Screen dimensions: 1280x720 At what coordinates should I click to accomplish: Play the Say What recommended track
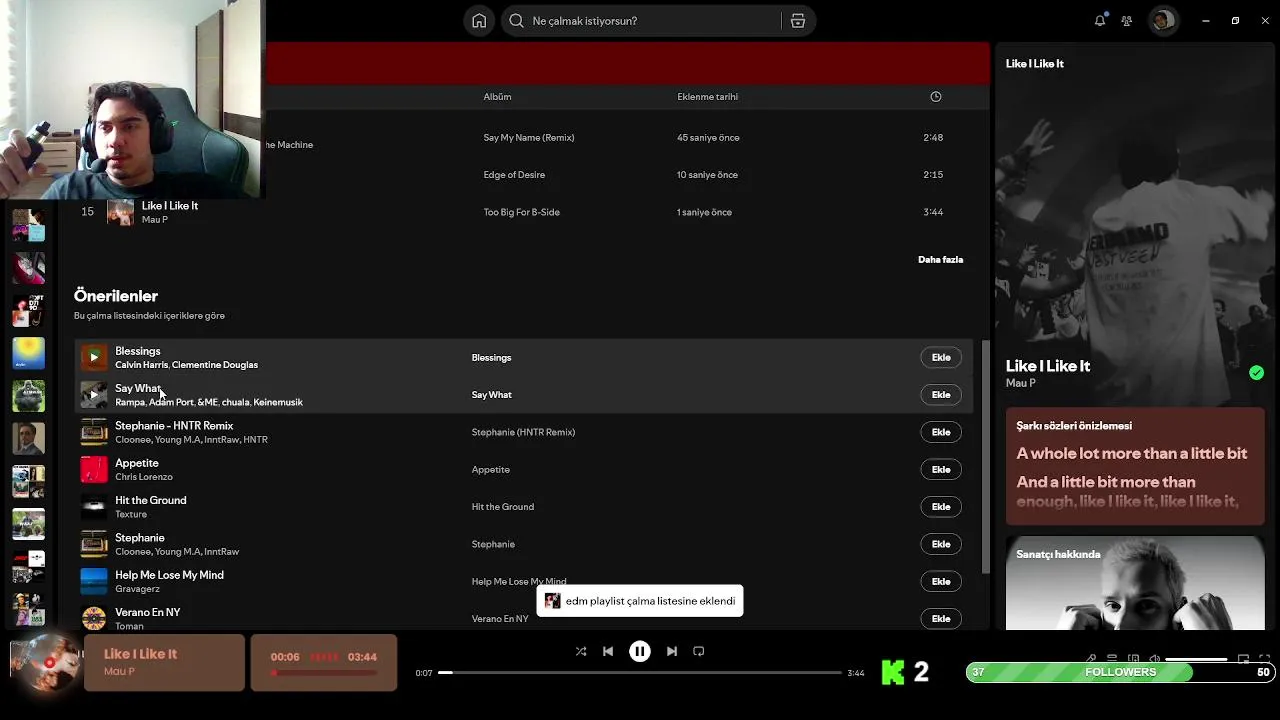(x=94, y=395)
